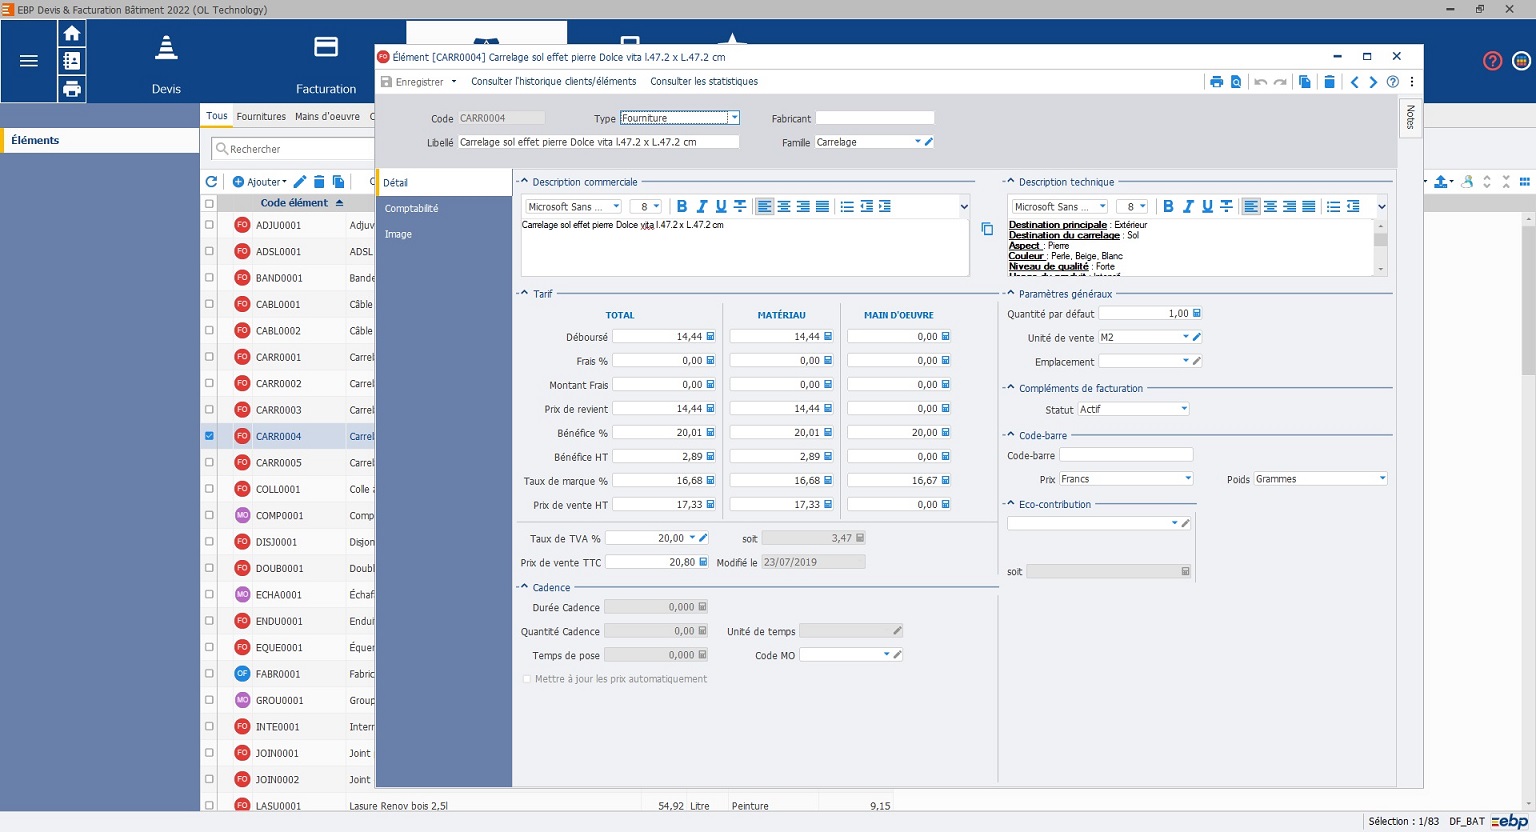Open the Poids dropdown showing Grammes
Viewport: 1536px width, 832px height.
coord(1382,479)
